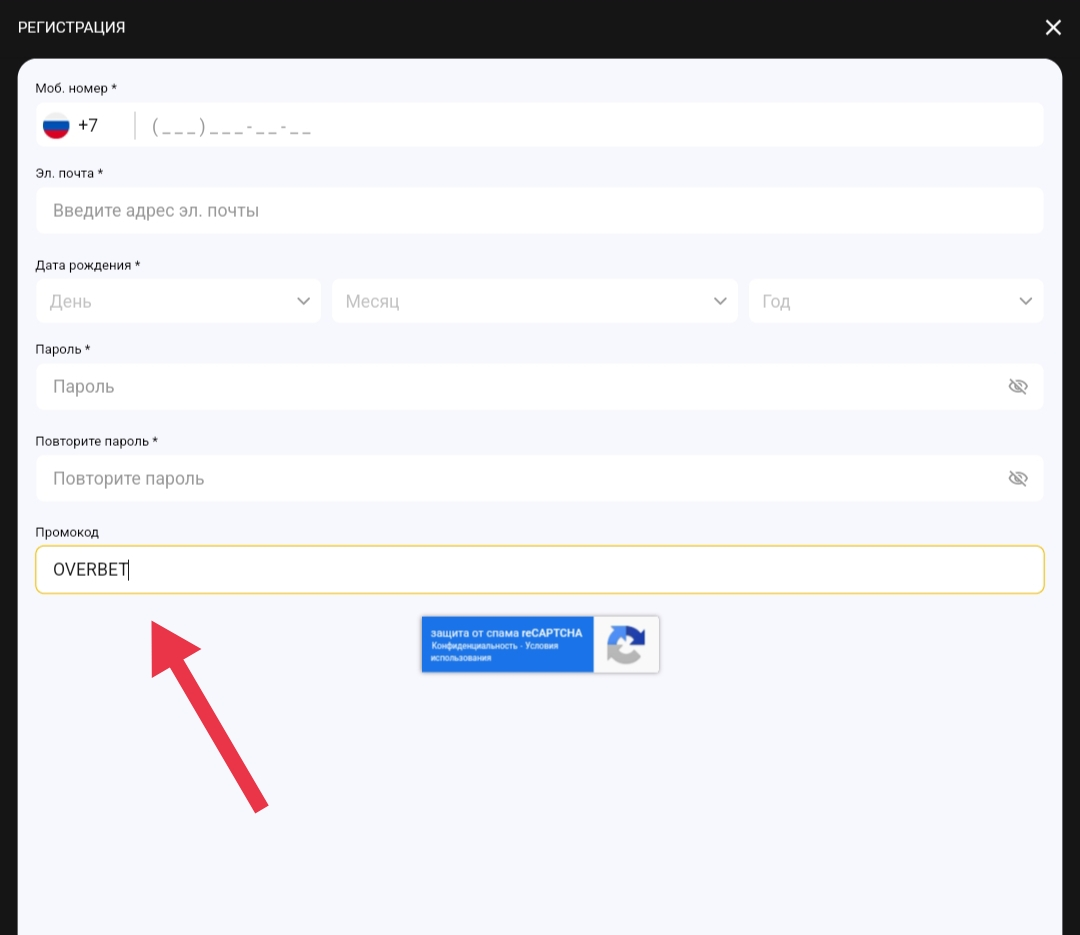The height and width of the screenshot is (935, 1080).
Task: Open the Месяц birth month dropdown
Action: point(535,302)
